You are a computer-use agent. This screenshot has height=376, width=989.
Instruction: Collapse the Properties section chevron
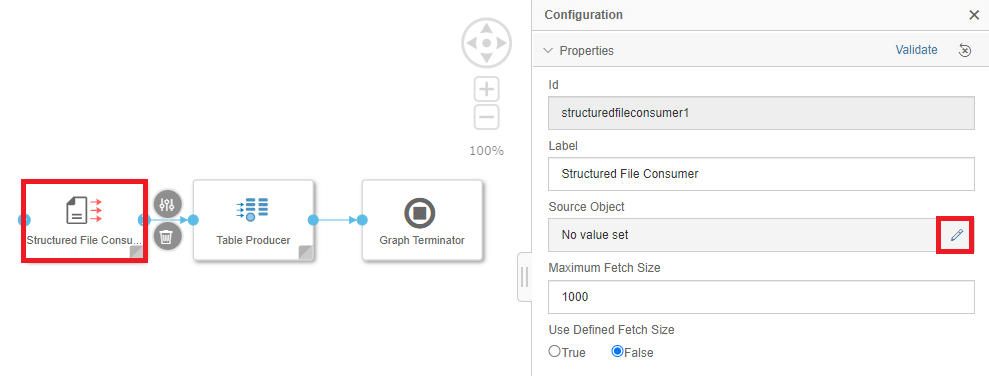tap(548, 50)
